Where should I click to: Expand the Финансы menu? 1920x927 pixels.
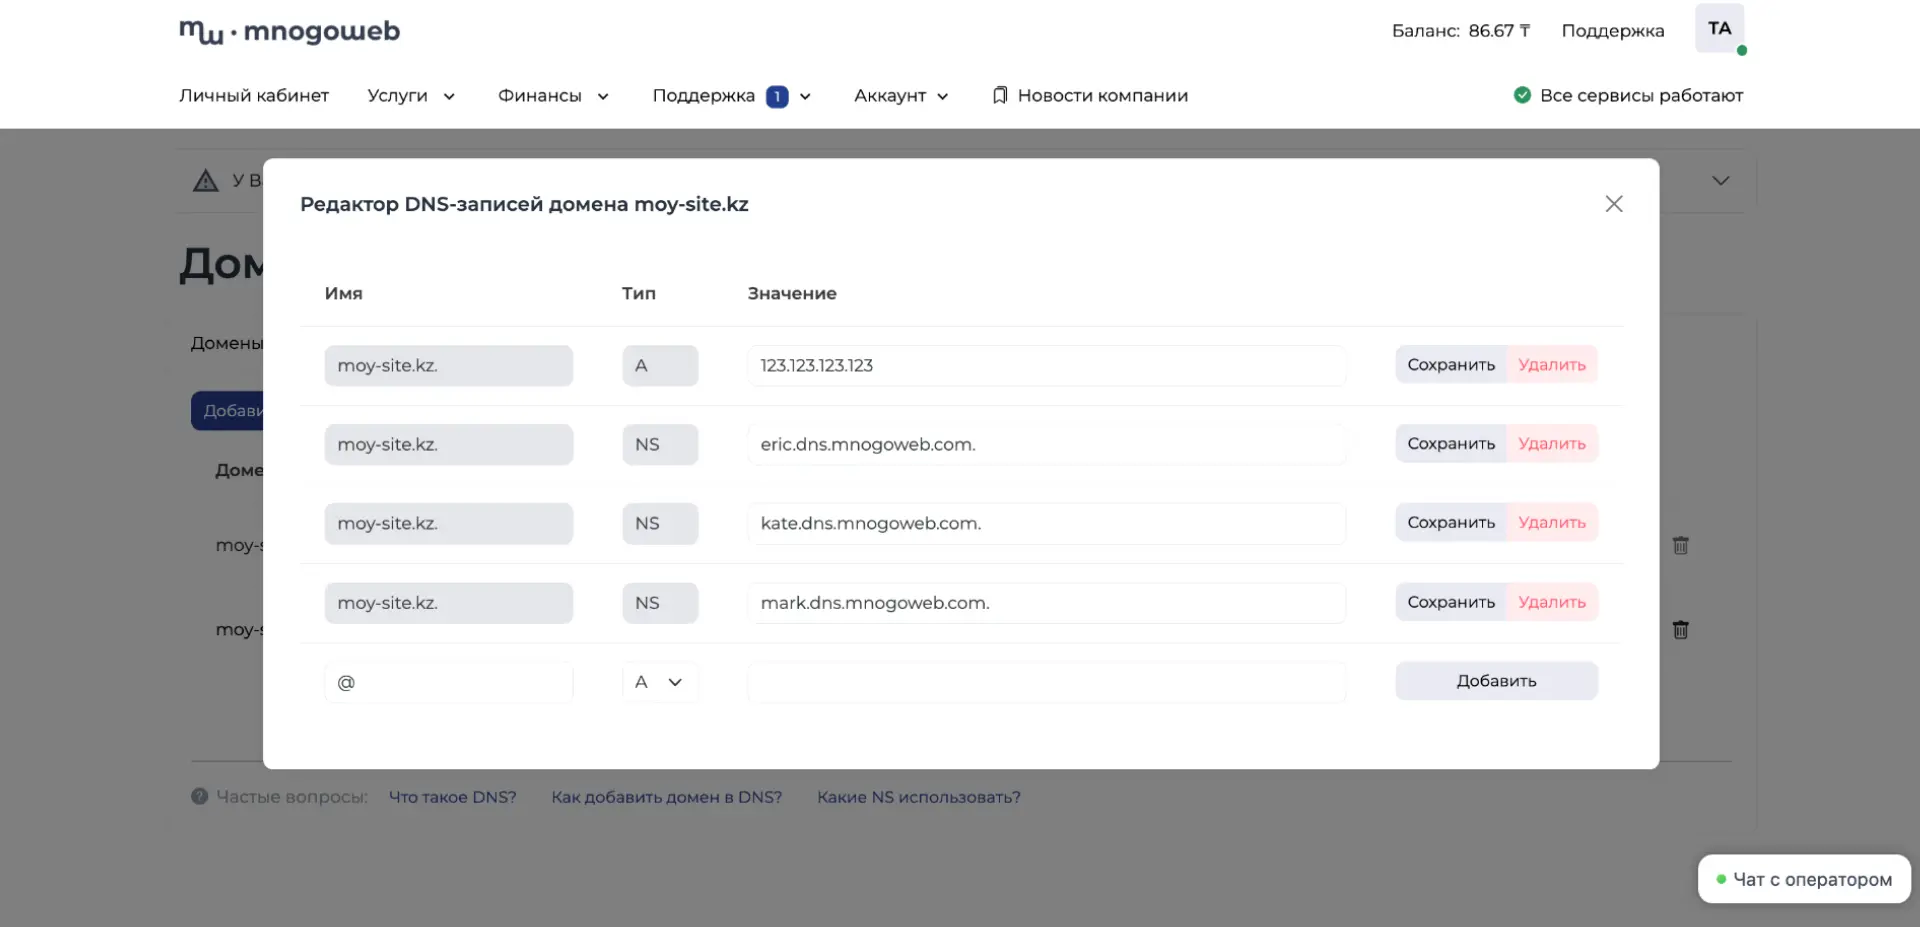554,96
